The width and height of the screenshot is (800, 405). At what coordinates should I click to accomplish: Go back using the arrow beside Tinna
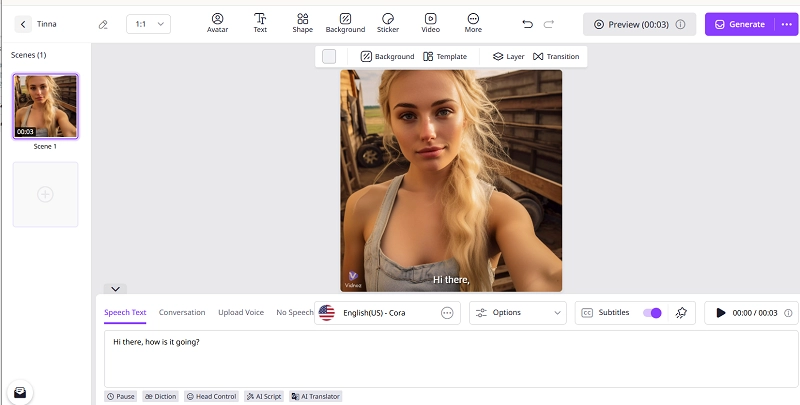(23, 24)
